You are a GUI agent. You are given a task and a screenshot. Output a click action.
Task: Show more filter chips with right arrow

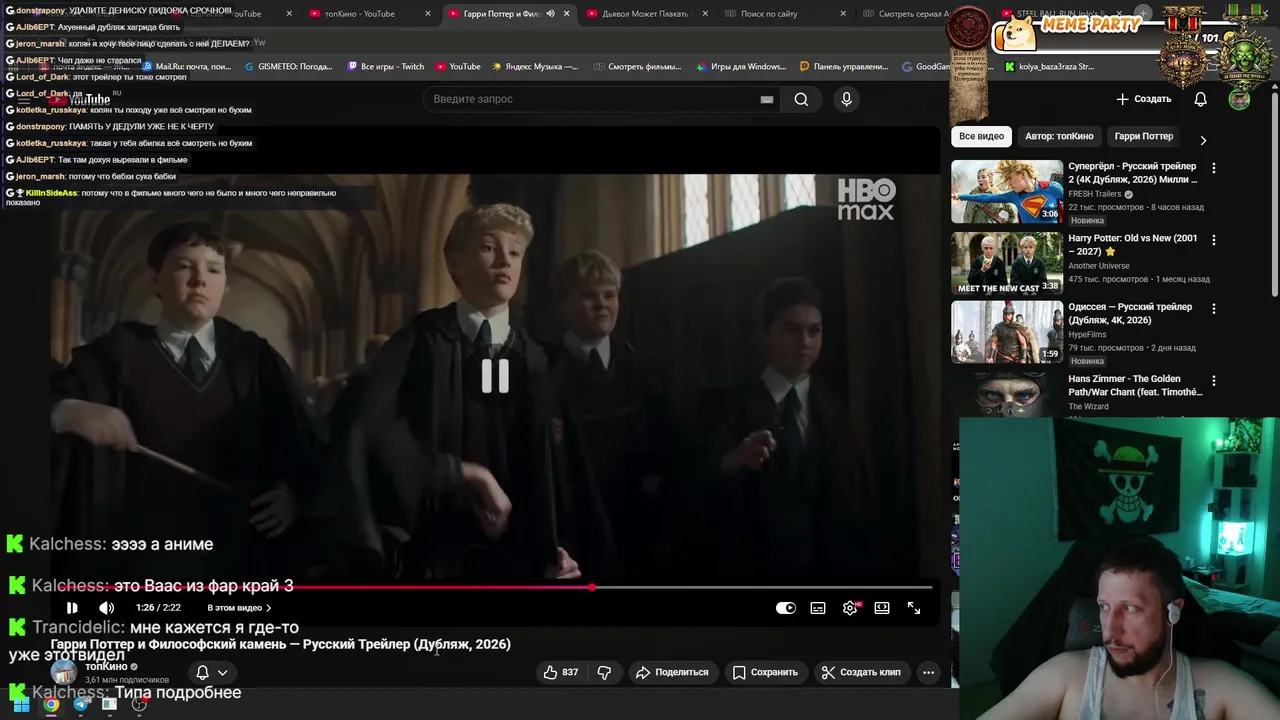[1203, 140]
